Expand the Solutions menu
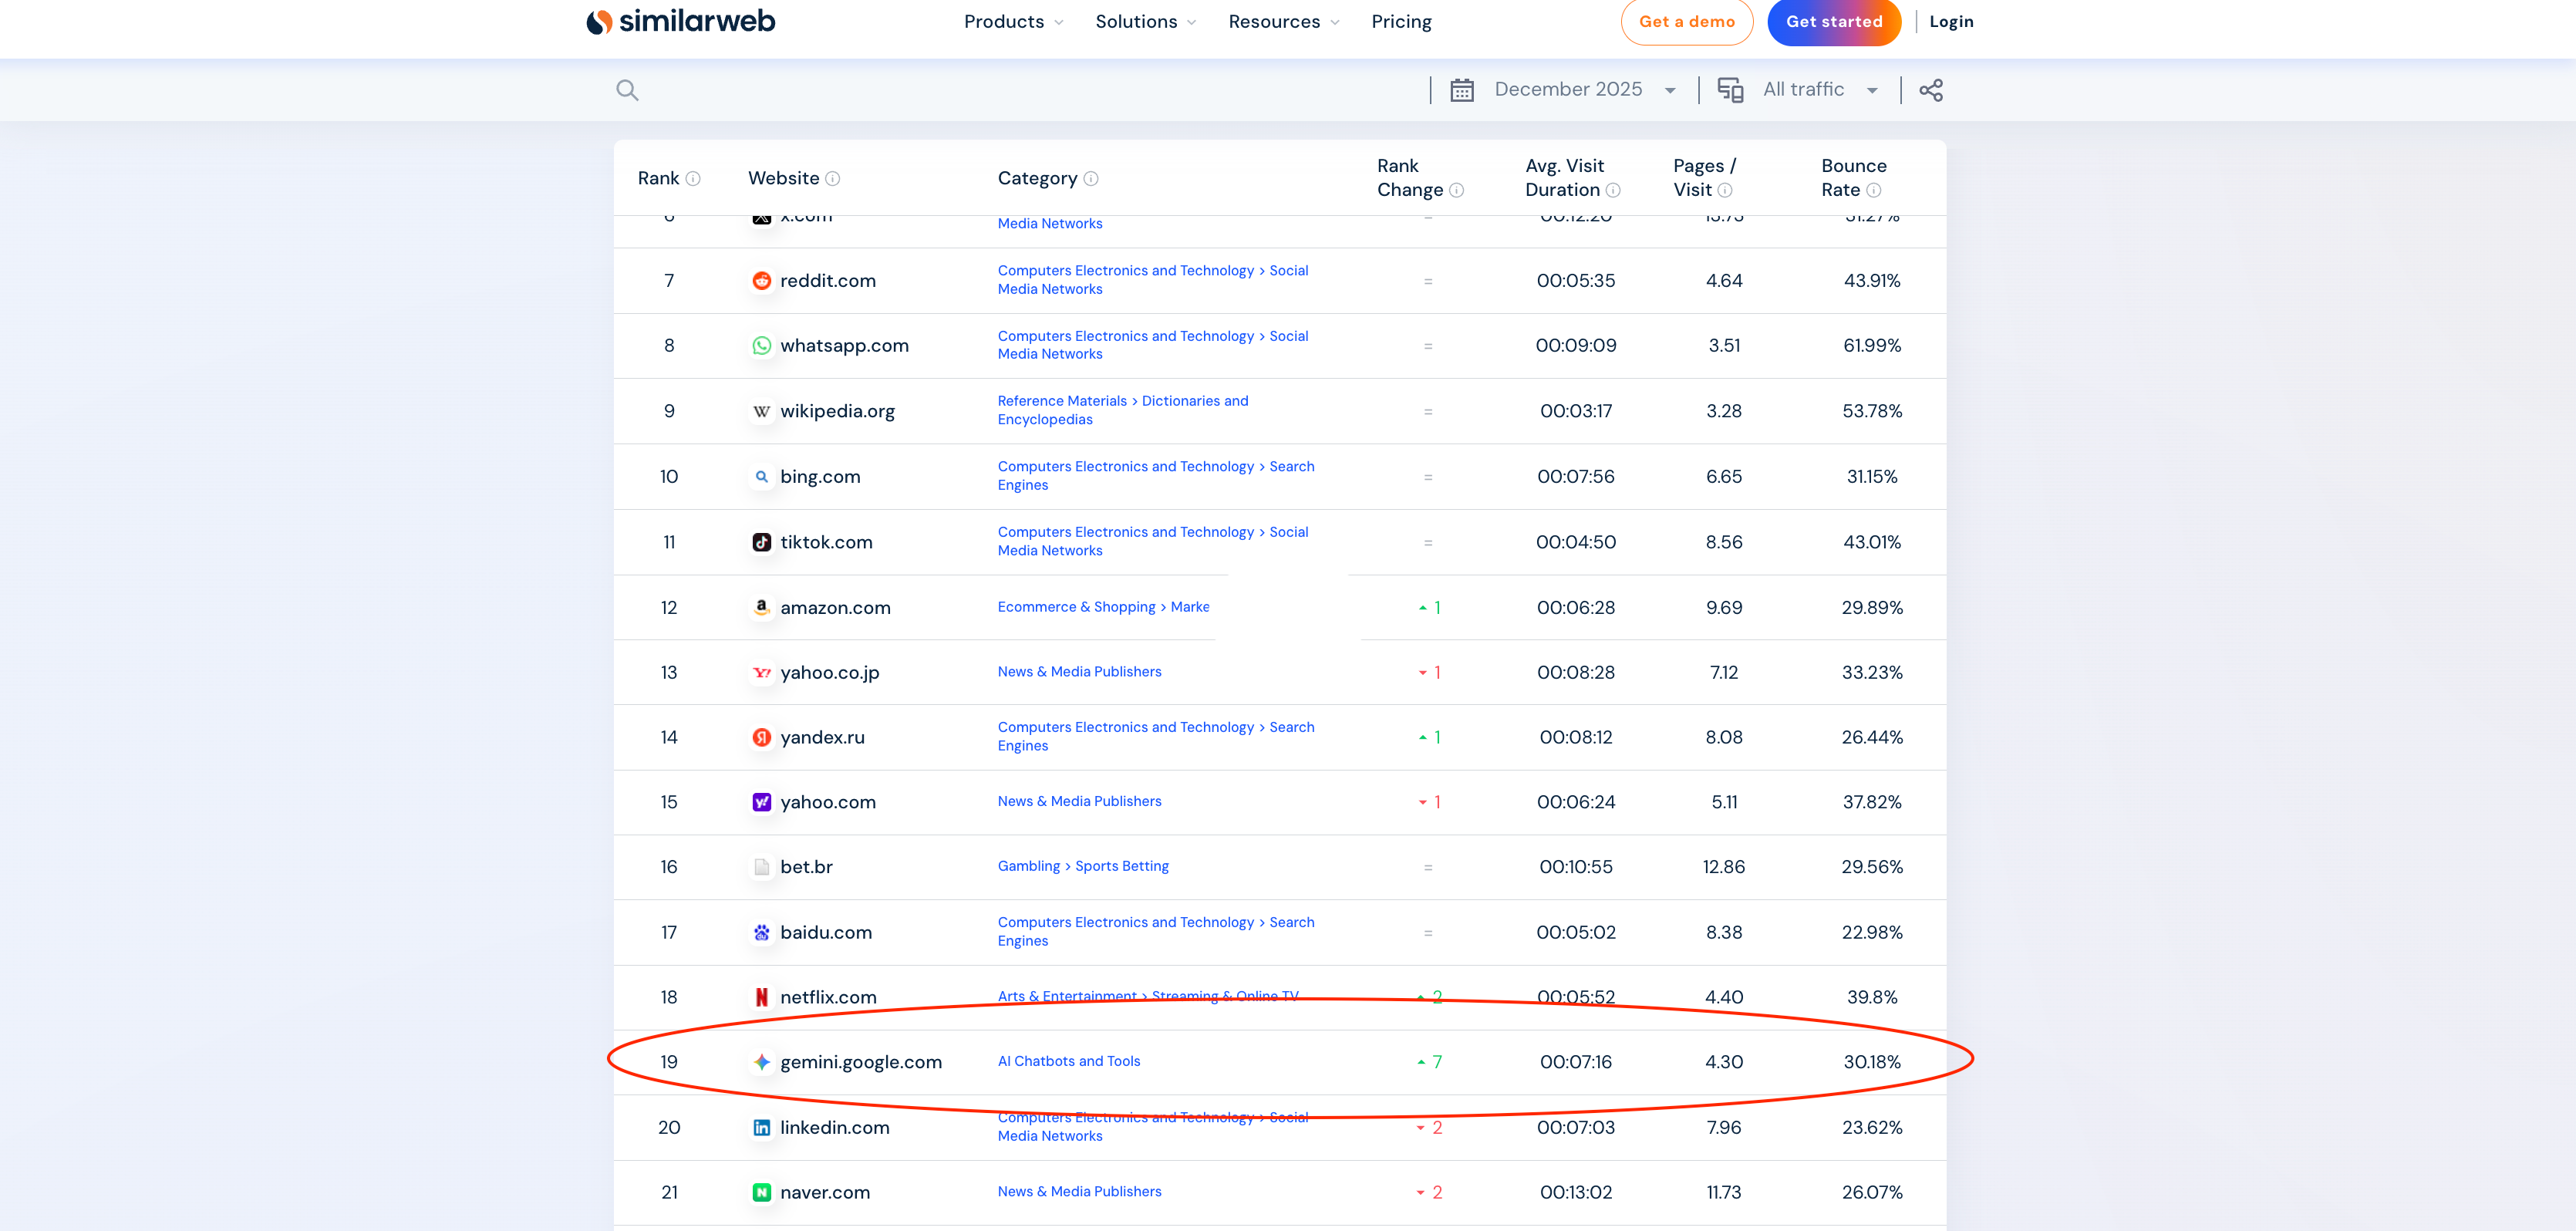This screenshot has height=1231, width=2576. click(x=1146, y=22)
